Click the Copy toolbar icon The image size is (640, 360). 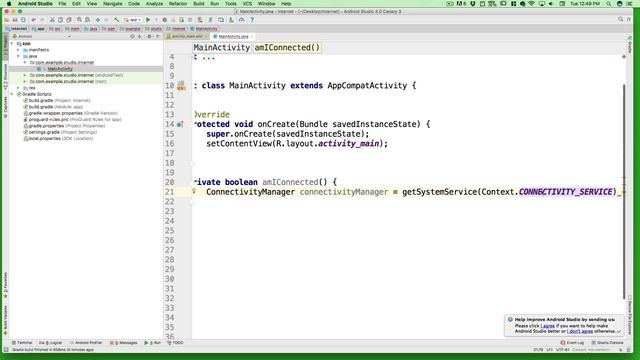(x=60, y=20)
